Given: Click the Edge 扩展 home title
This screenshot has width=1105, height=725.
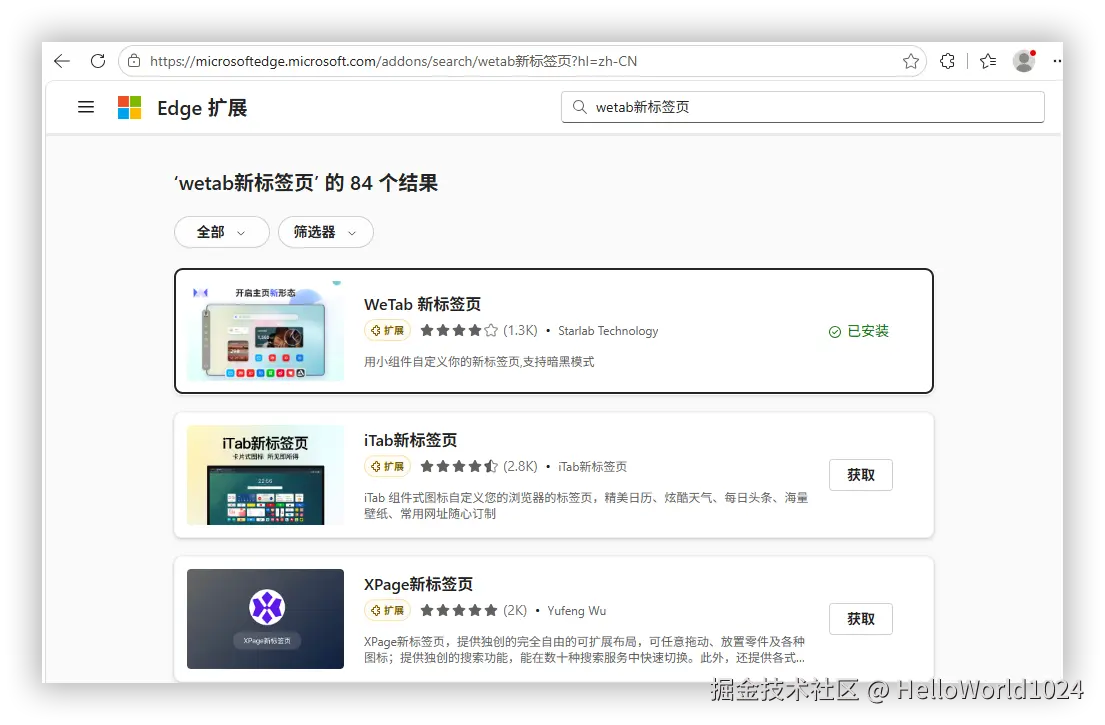Looking at the screenshot, I should tap(202, 109).
